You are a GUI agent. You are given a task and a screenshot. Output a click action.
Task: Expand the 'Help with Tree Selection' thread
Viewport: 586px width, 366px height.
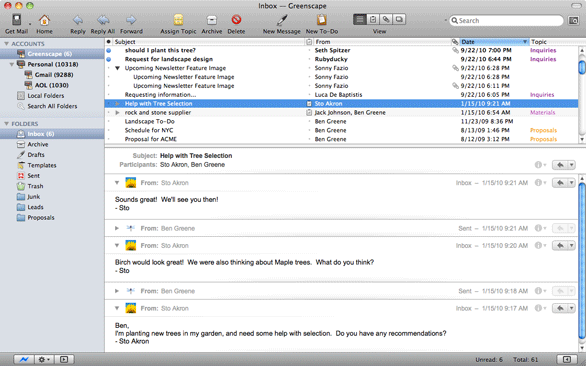(117, 104)
